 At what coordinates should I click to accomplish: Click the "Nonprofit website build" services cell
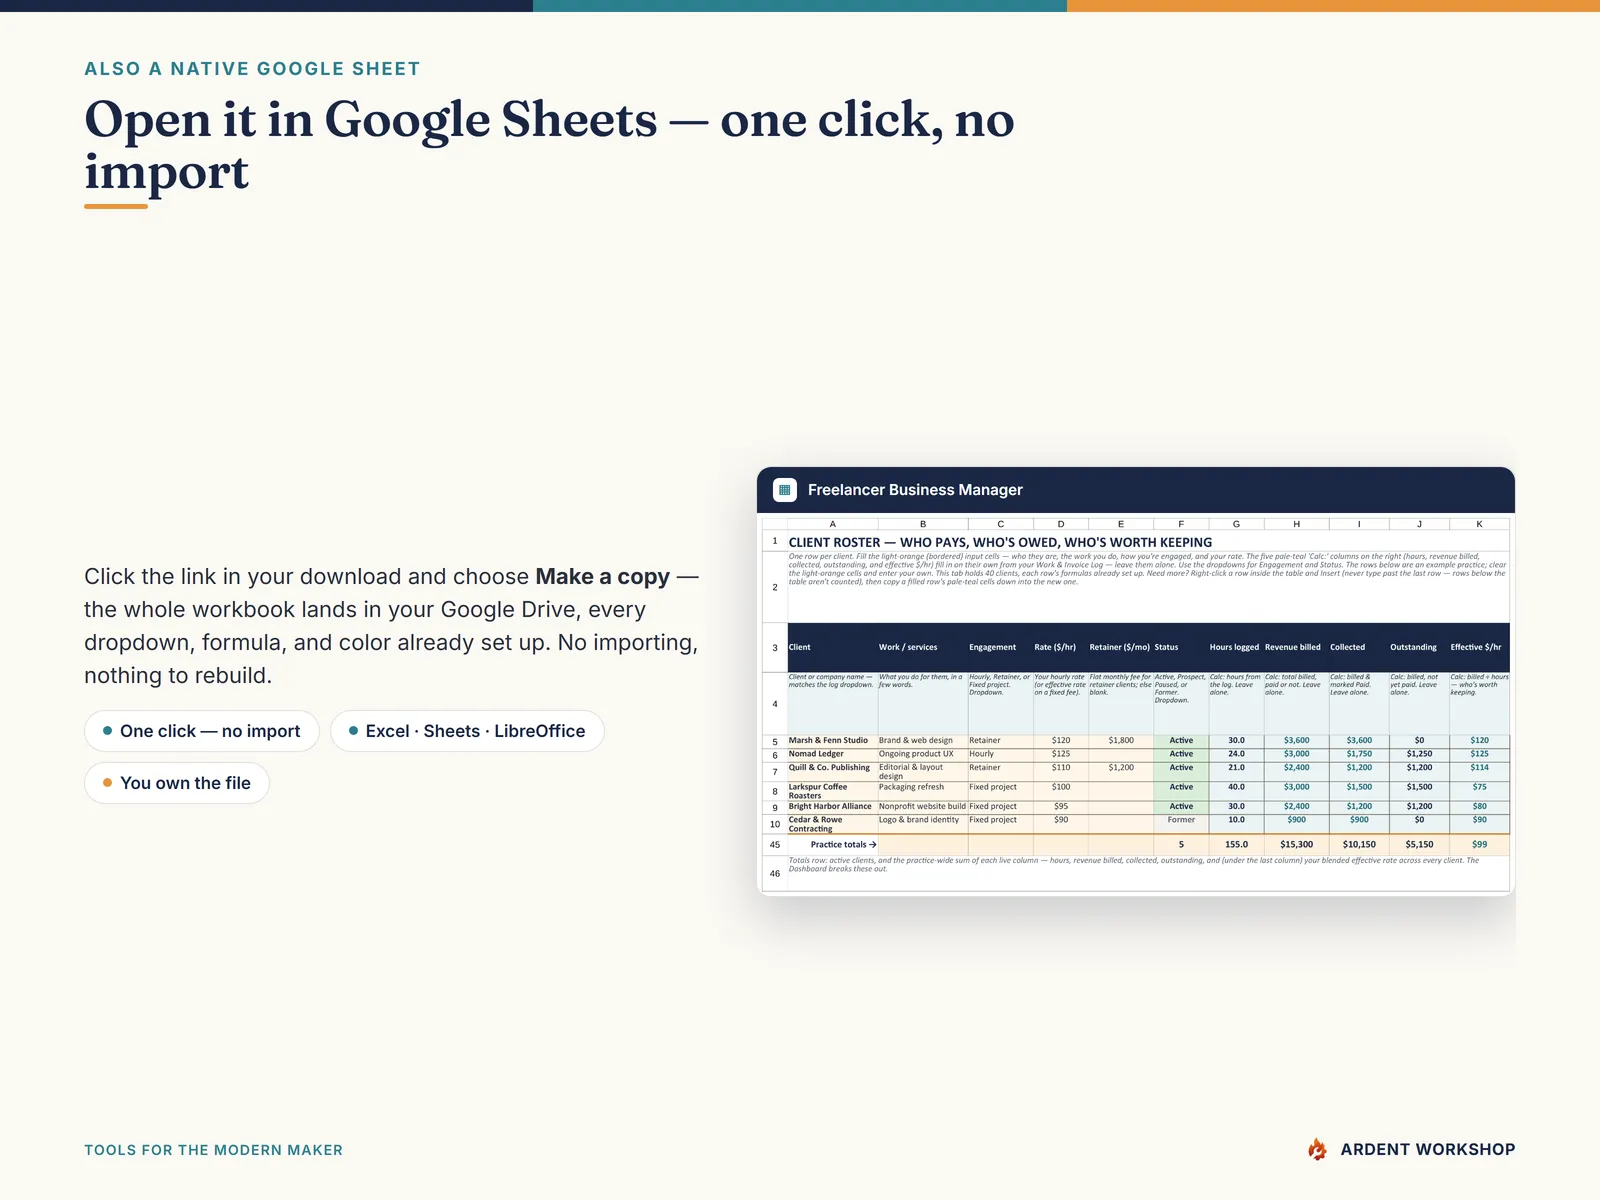[x=923, y=807]
